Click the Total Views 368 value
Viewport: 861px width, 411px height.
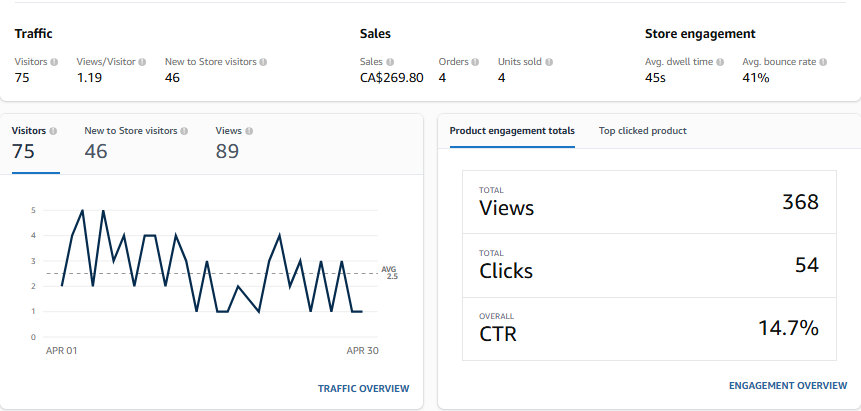click(x=801, y=202)
